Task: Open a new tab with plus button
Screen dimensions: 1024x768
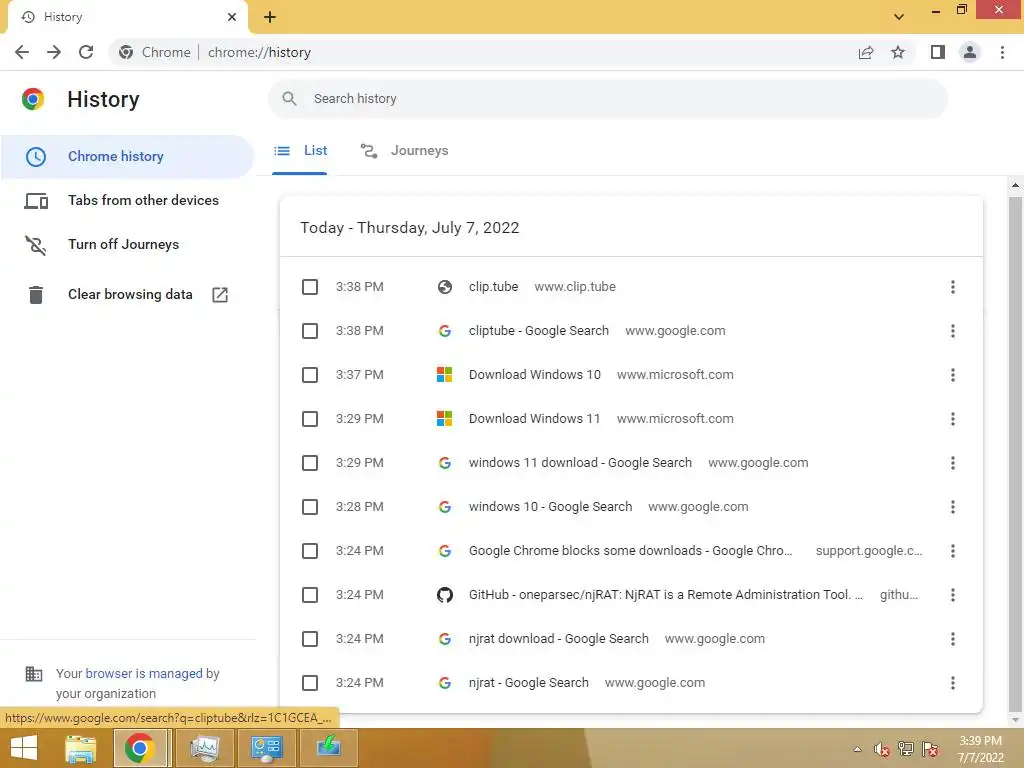Action: [270, 17]
